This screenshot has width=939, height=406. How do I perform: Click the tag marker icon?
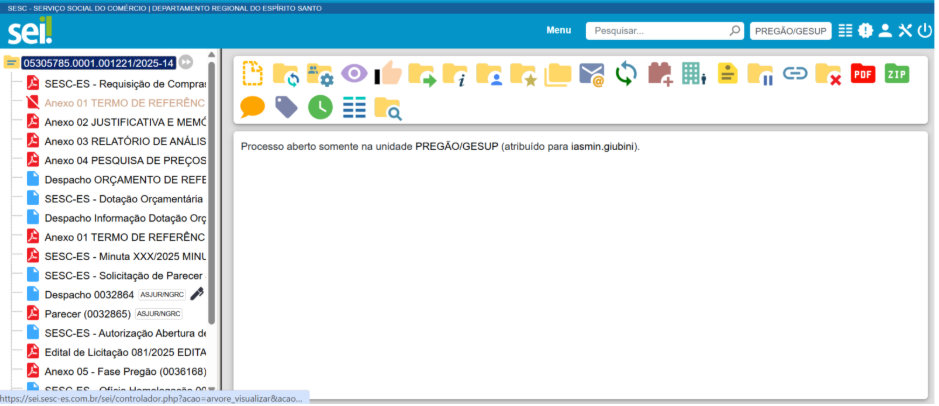[x=286, y=106]
